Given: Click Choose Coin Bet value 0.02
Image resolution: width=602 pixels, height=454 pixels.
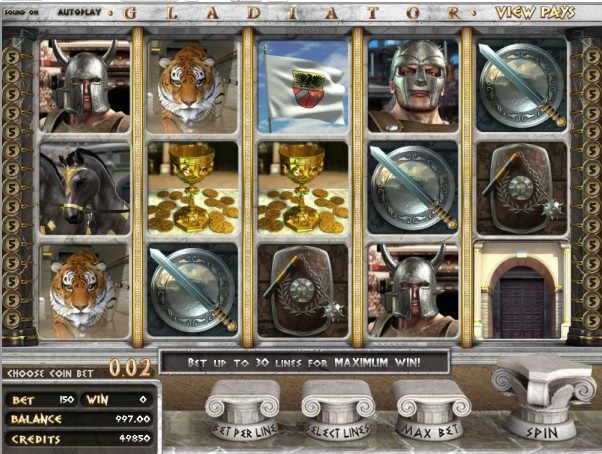Looking at the screenshot, I should 130,368.
